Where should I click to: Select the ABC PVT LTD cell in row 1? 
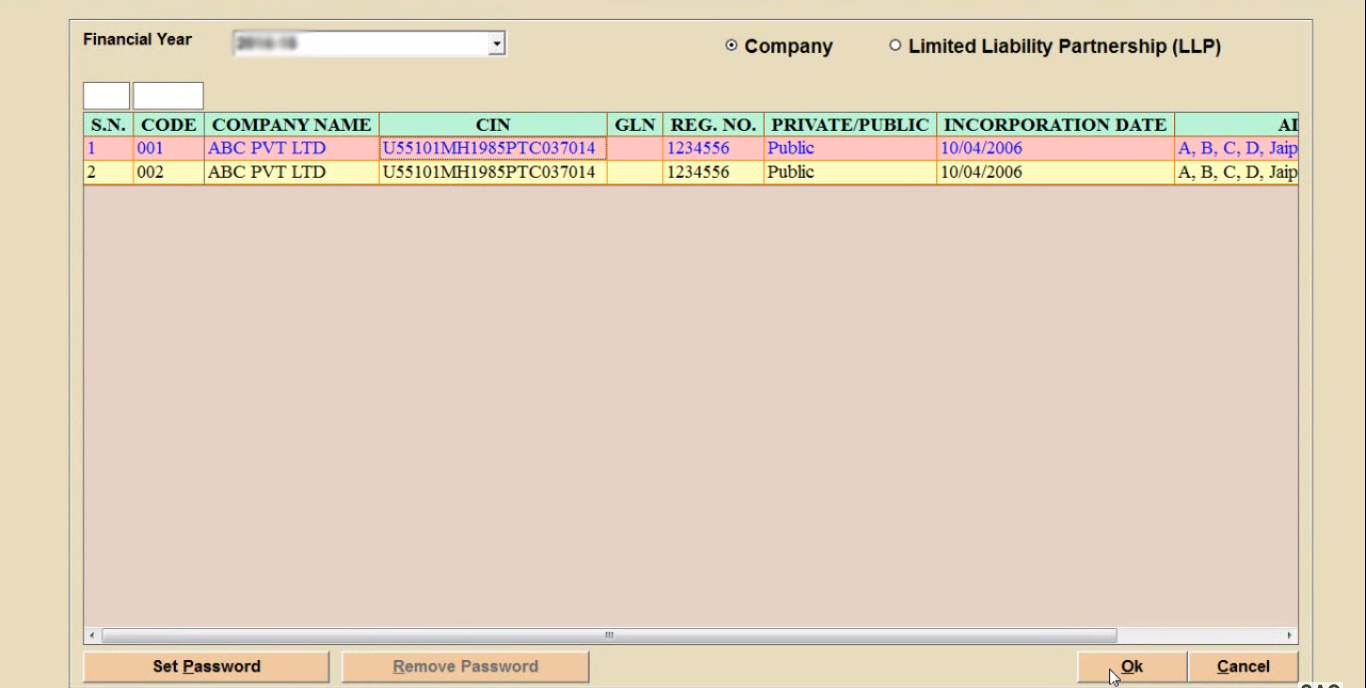(x=267, y=148)
